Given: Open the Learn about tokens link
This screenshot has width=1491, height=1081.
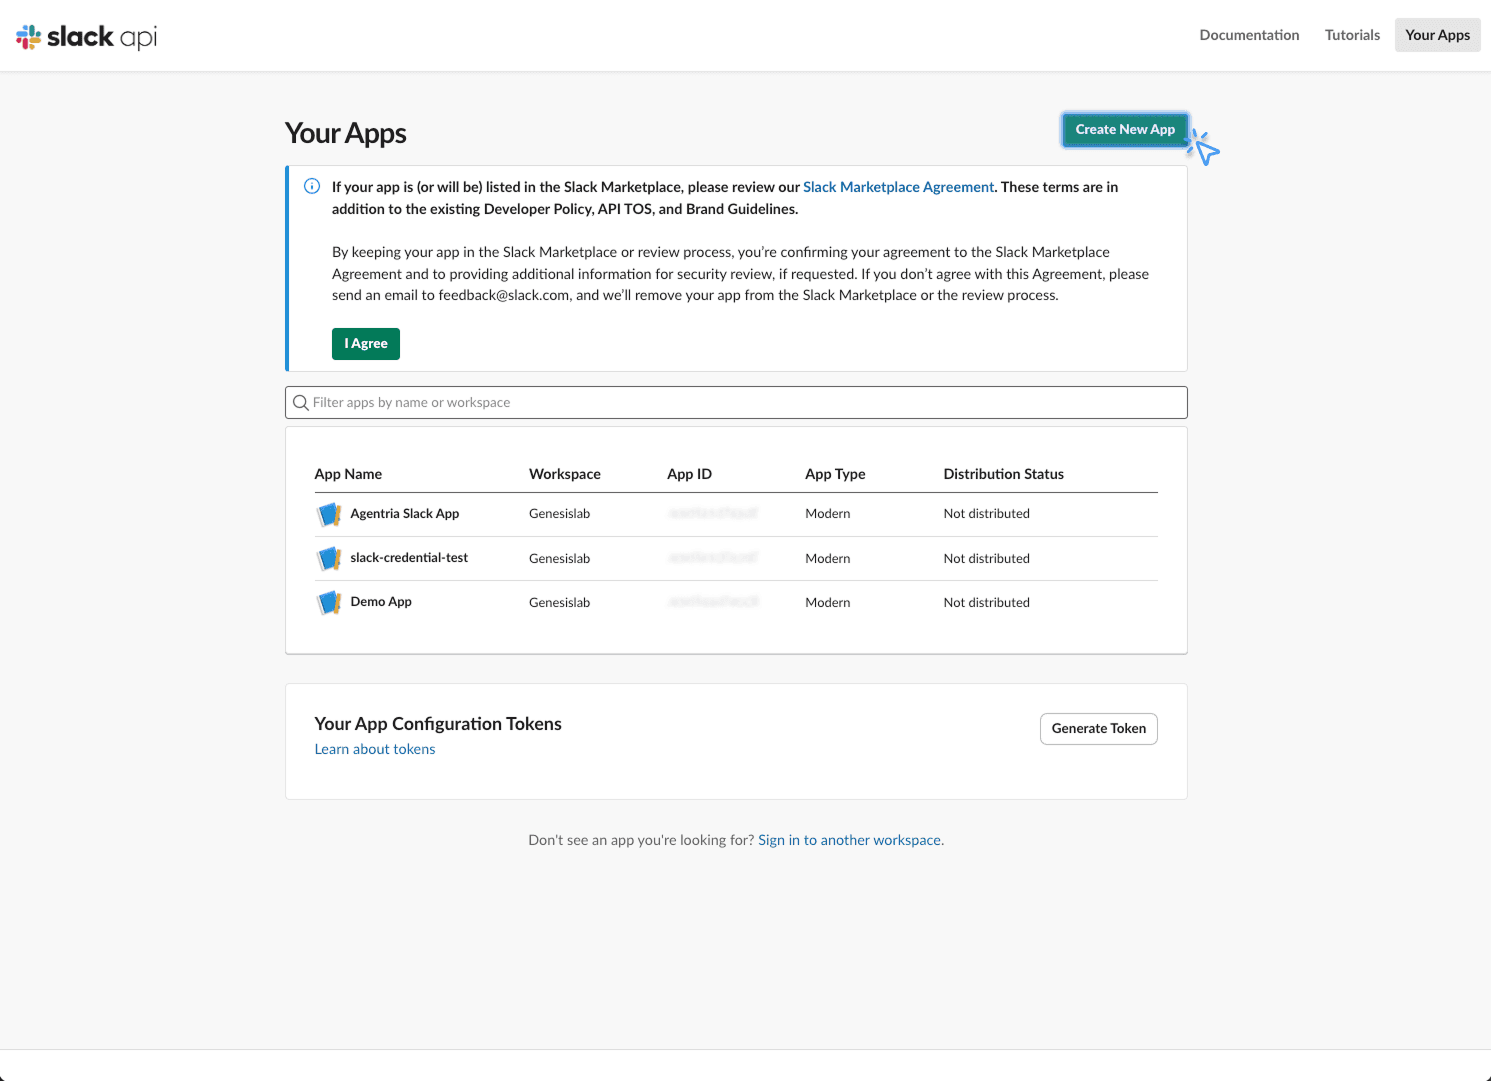Looking at the screenshot, I should (375, 749).
